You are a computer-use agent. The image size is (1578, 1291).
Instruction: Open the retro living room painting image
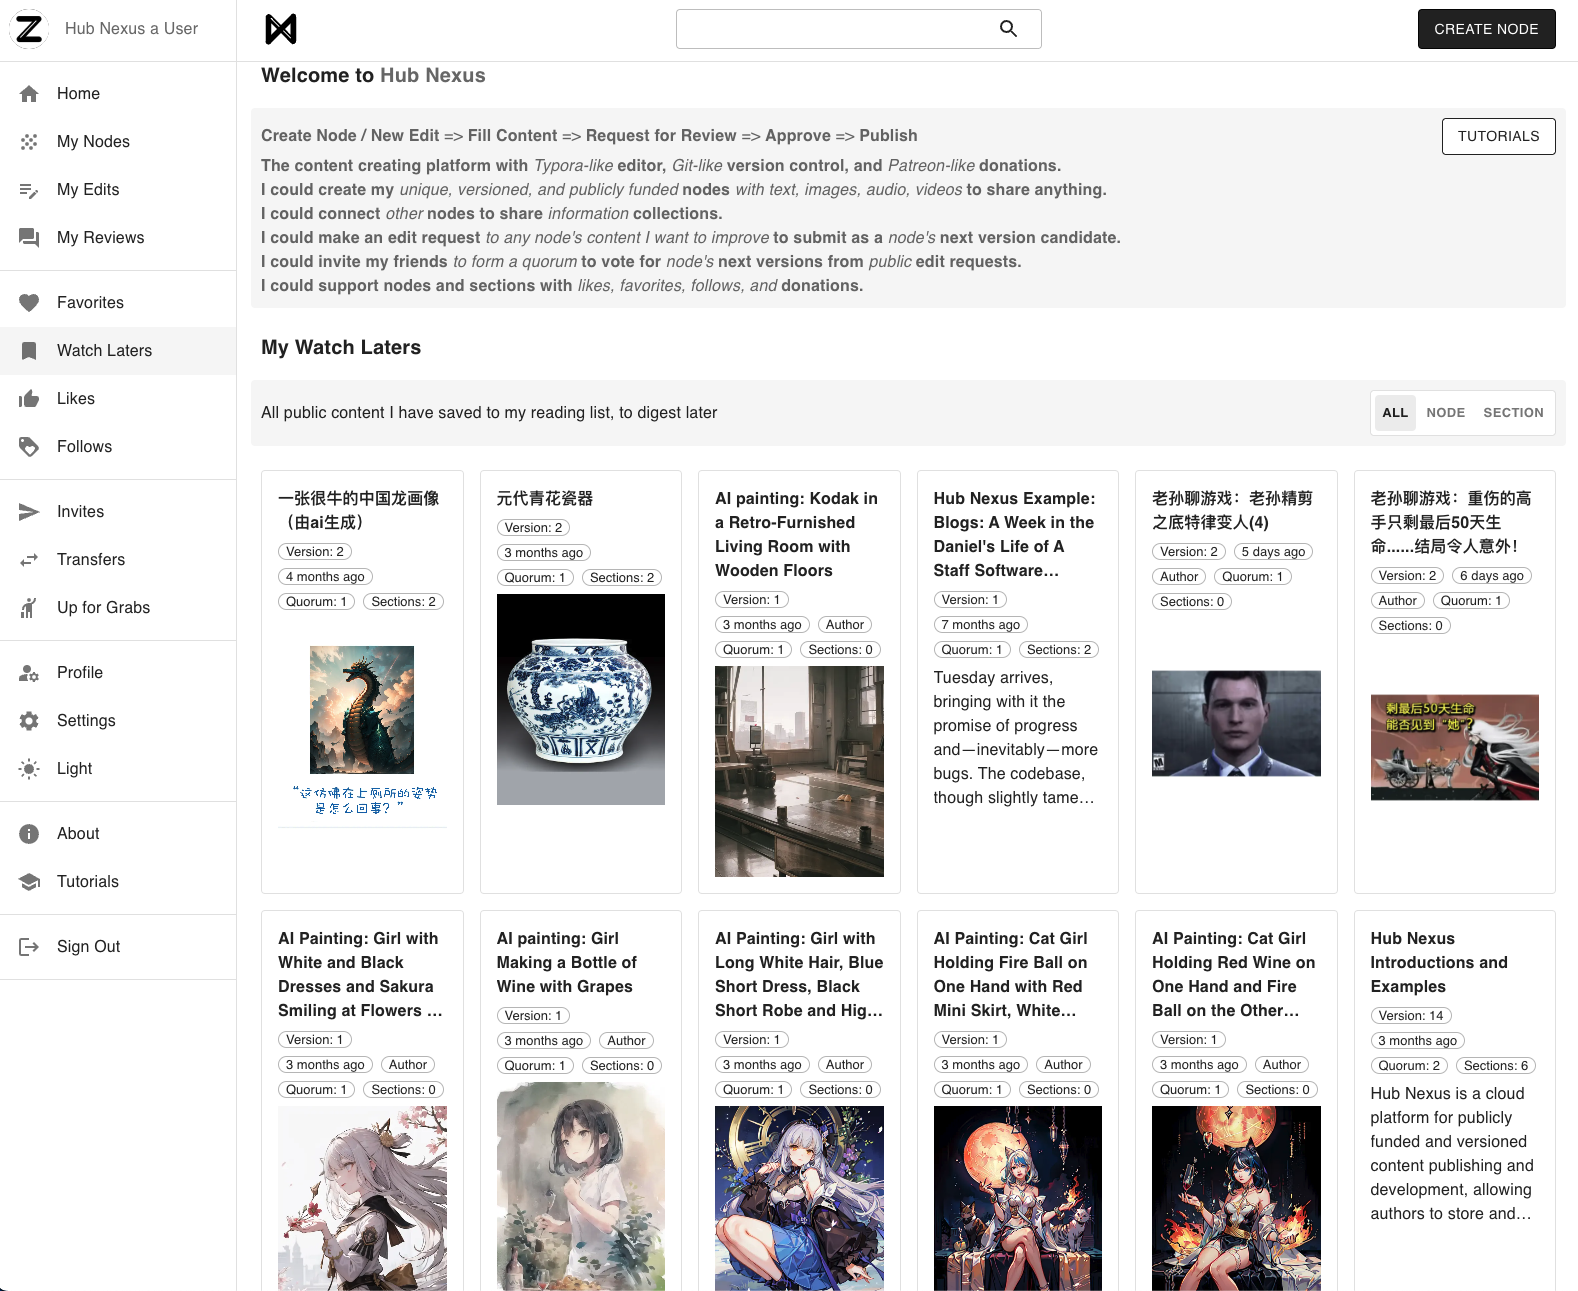pos(799,771)
